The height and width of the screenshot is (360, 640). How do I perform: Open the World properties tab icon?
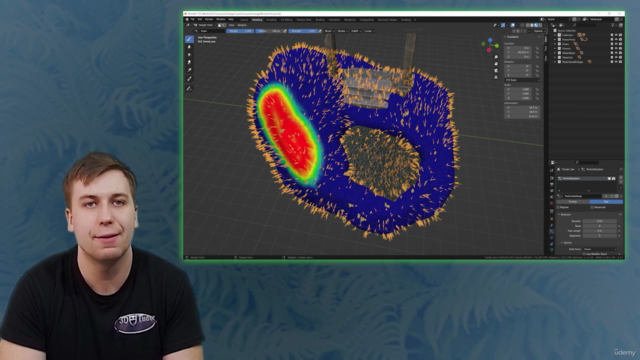[x=552, y=203]
